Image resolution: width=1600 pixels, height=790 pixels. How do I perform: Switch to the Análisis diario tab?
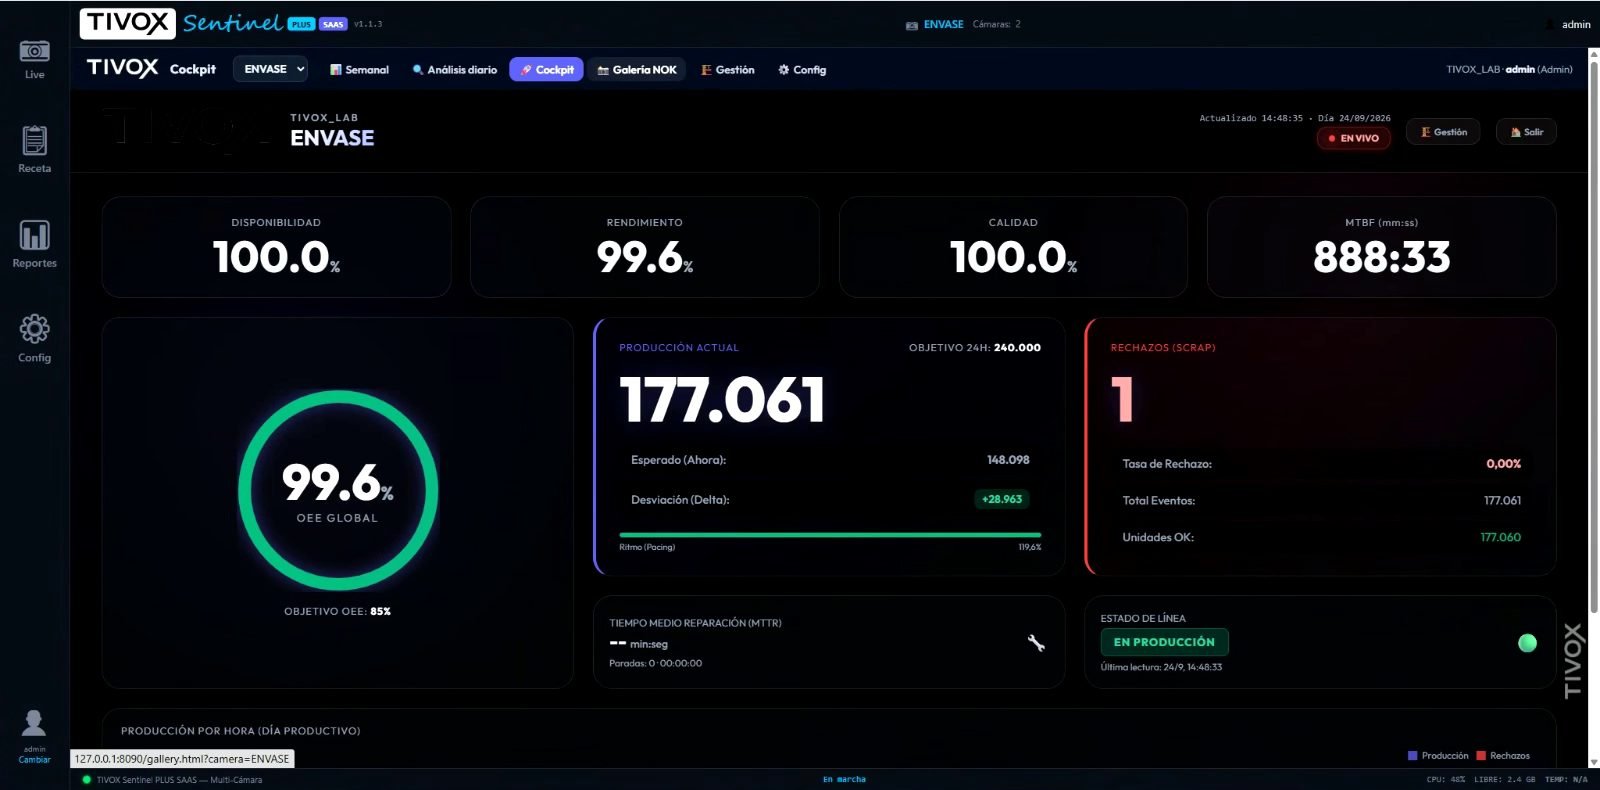click(x=454, y=70)
